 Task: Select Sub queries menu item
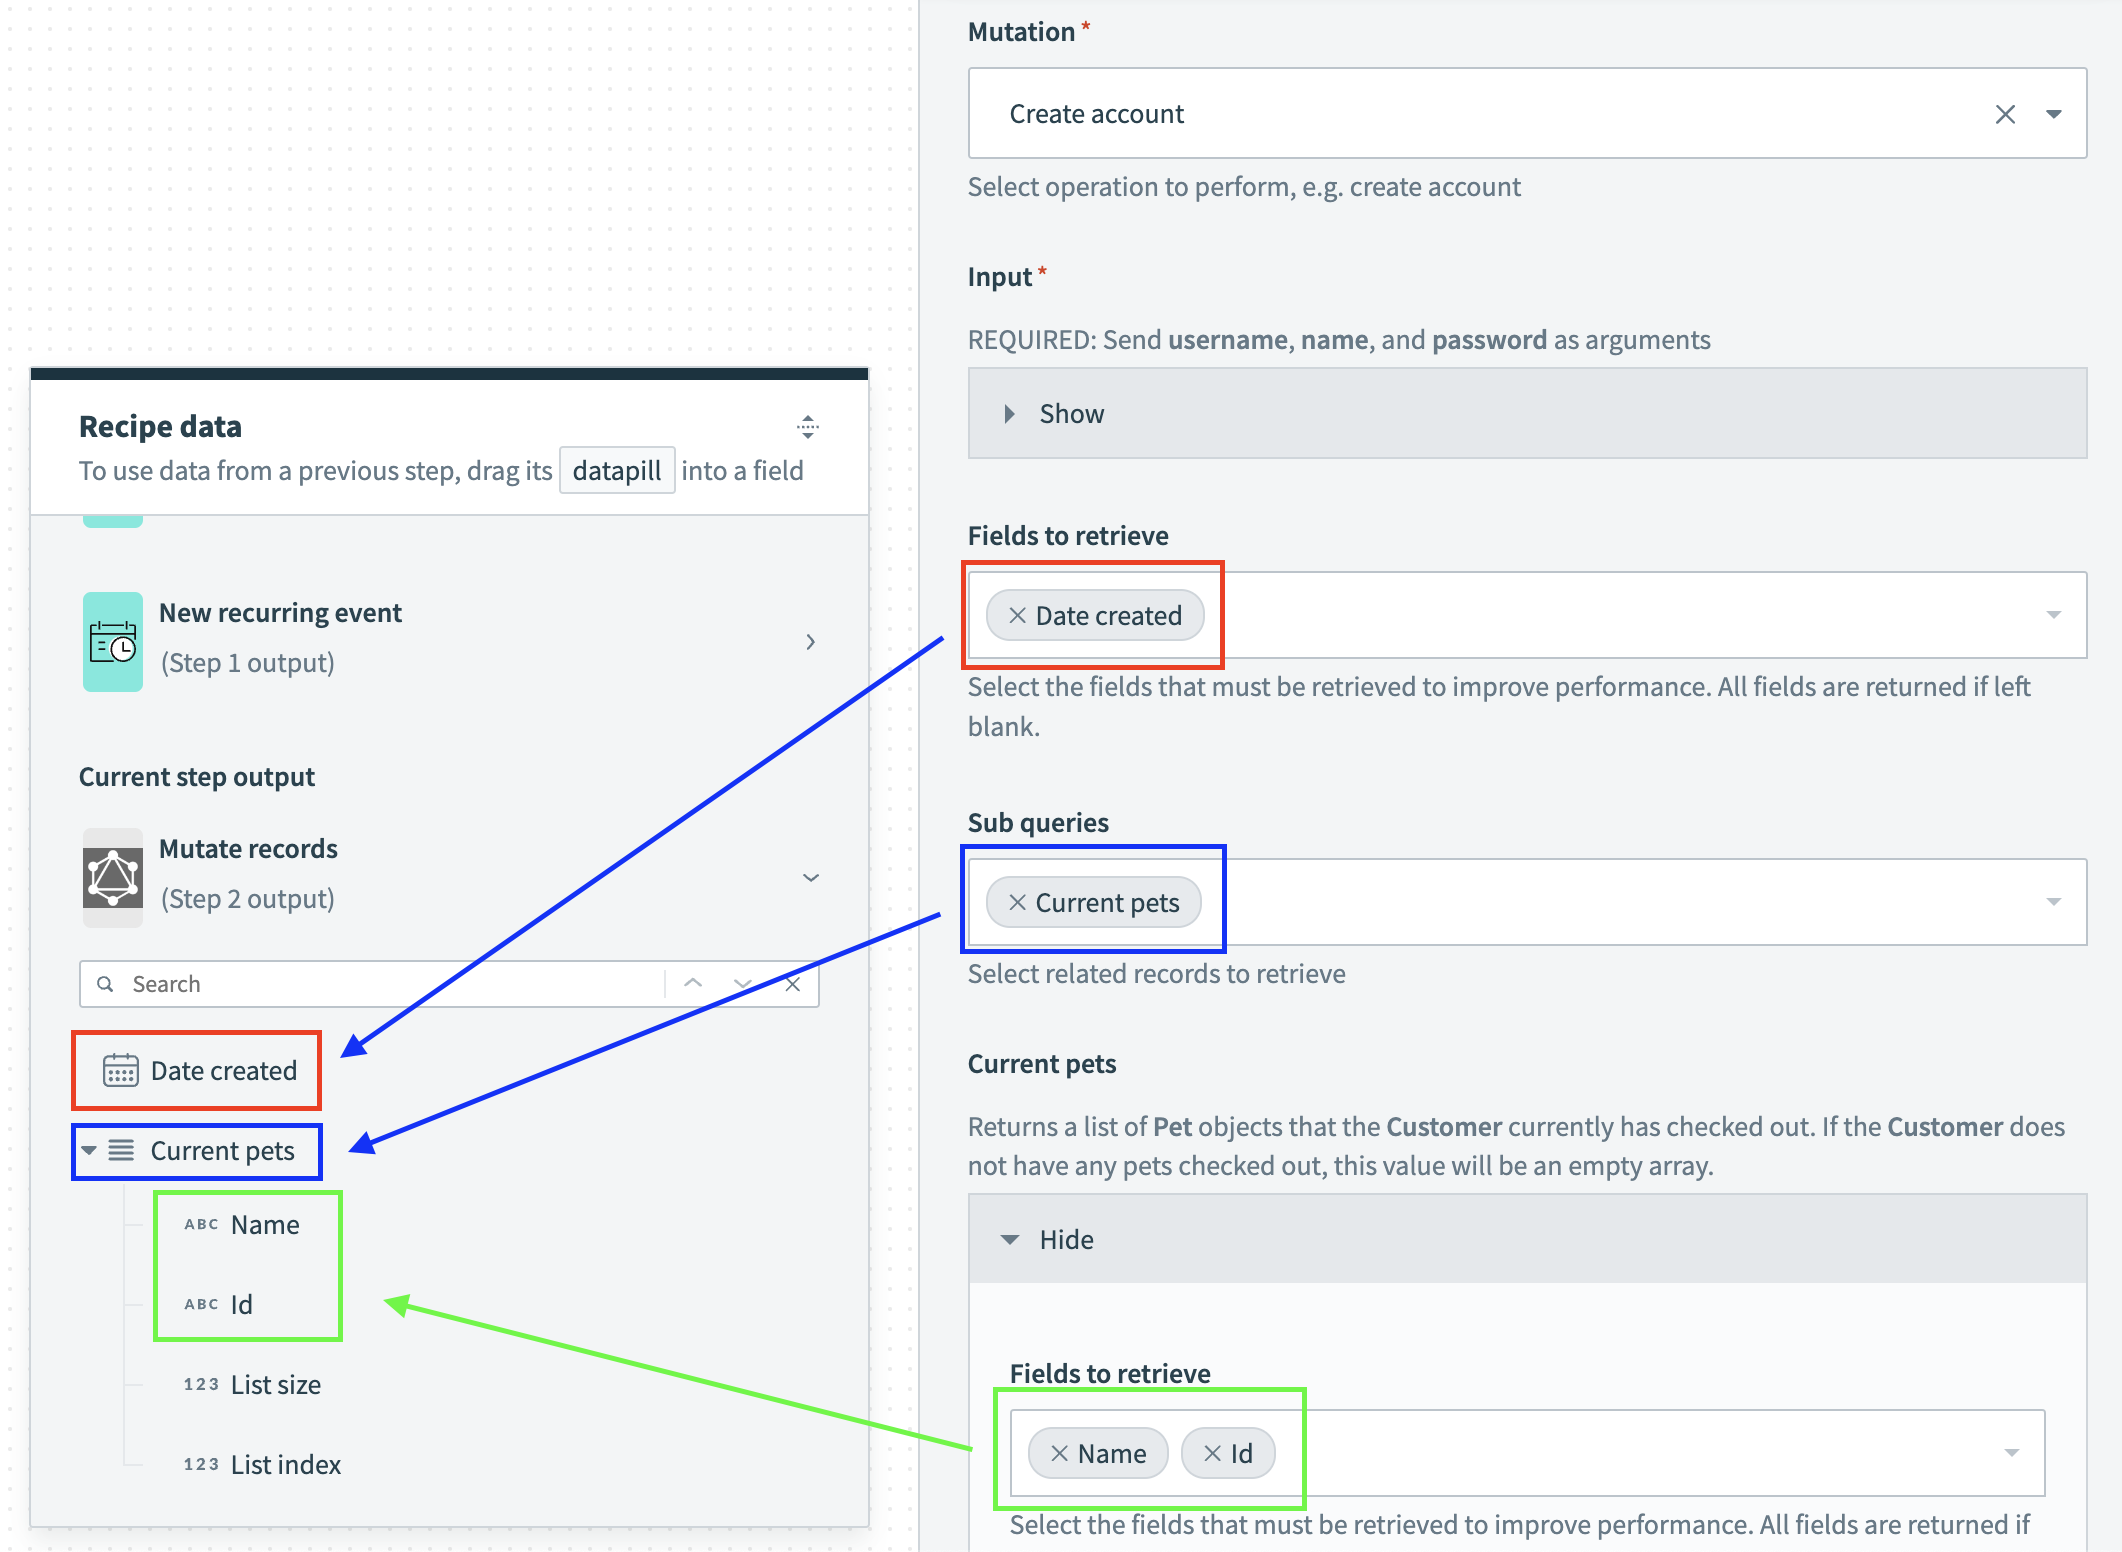pyautogui.click(x=2053, y=901)
